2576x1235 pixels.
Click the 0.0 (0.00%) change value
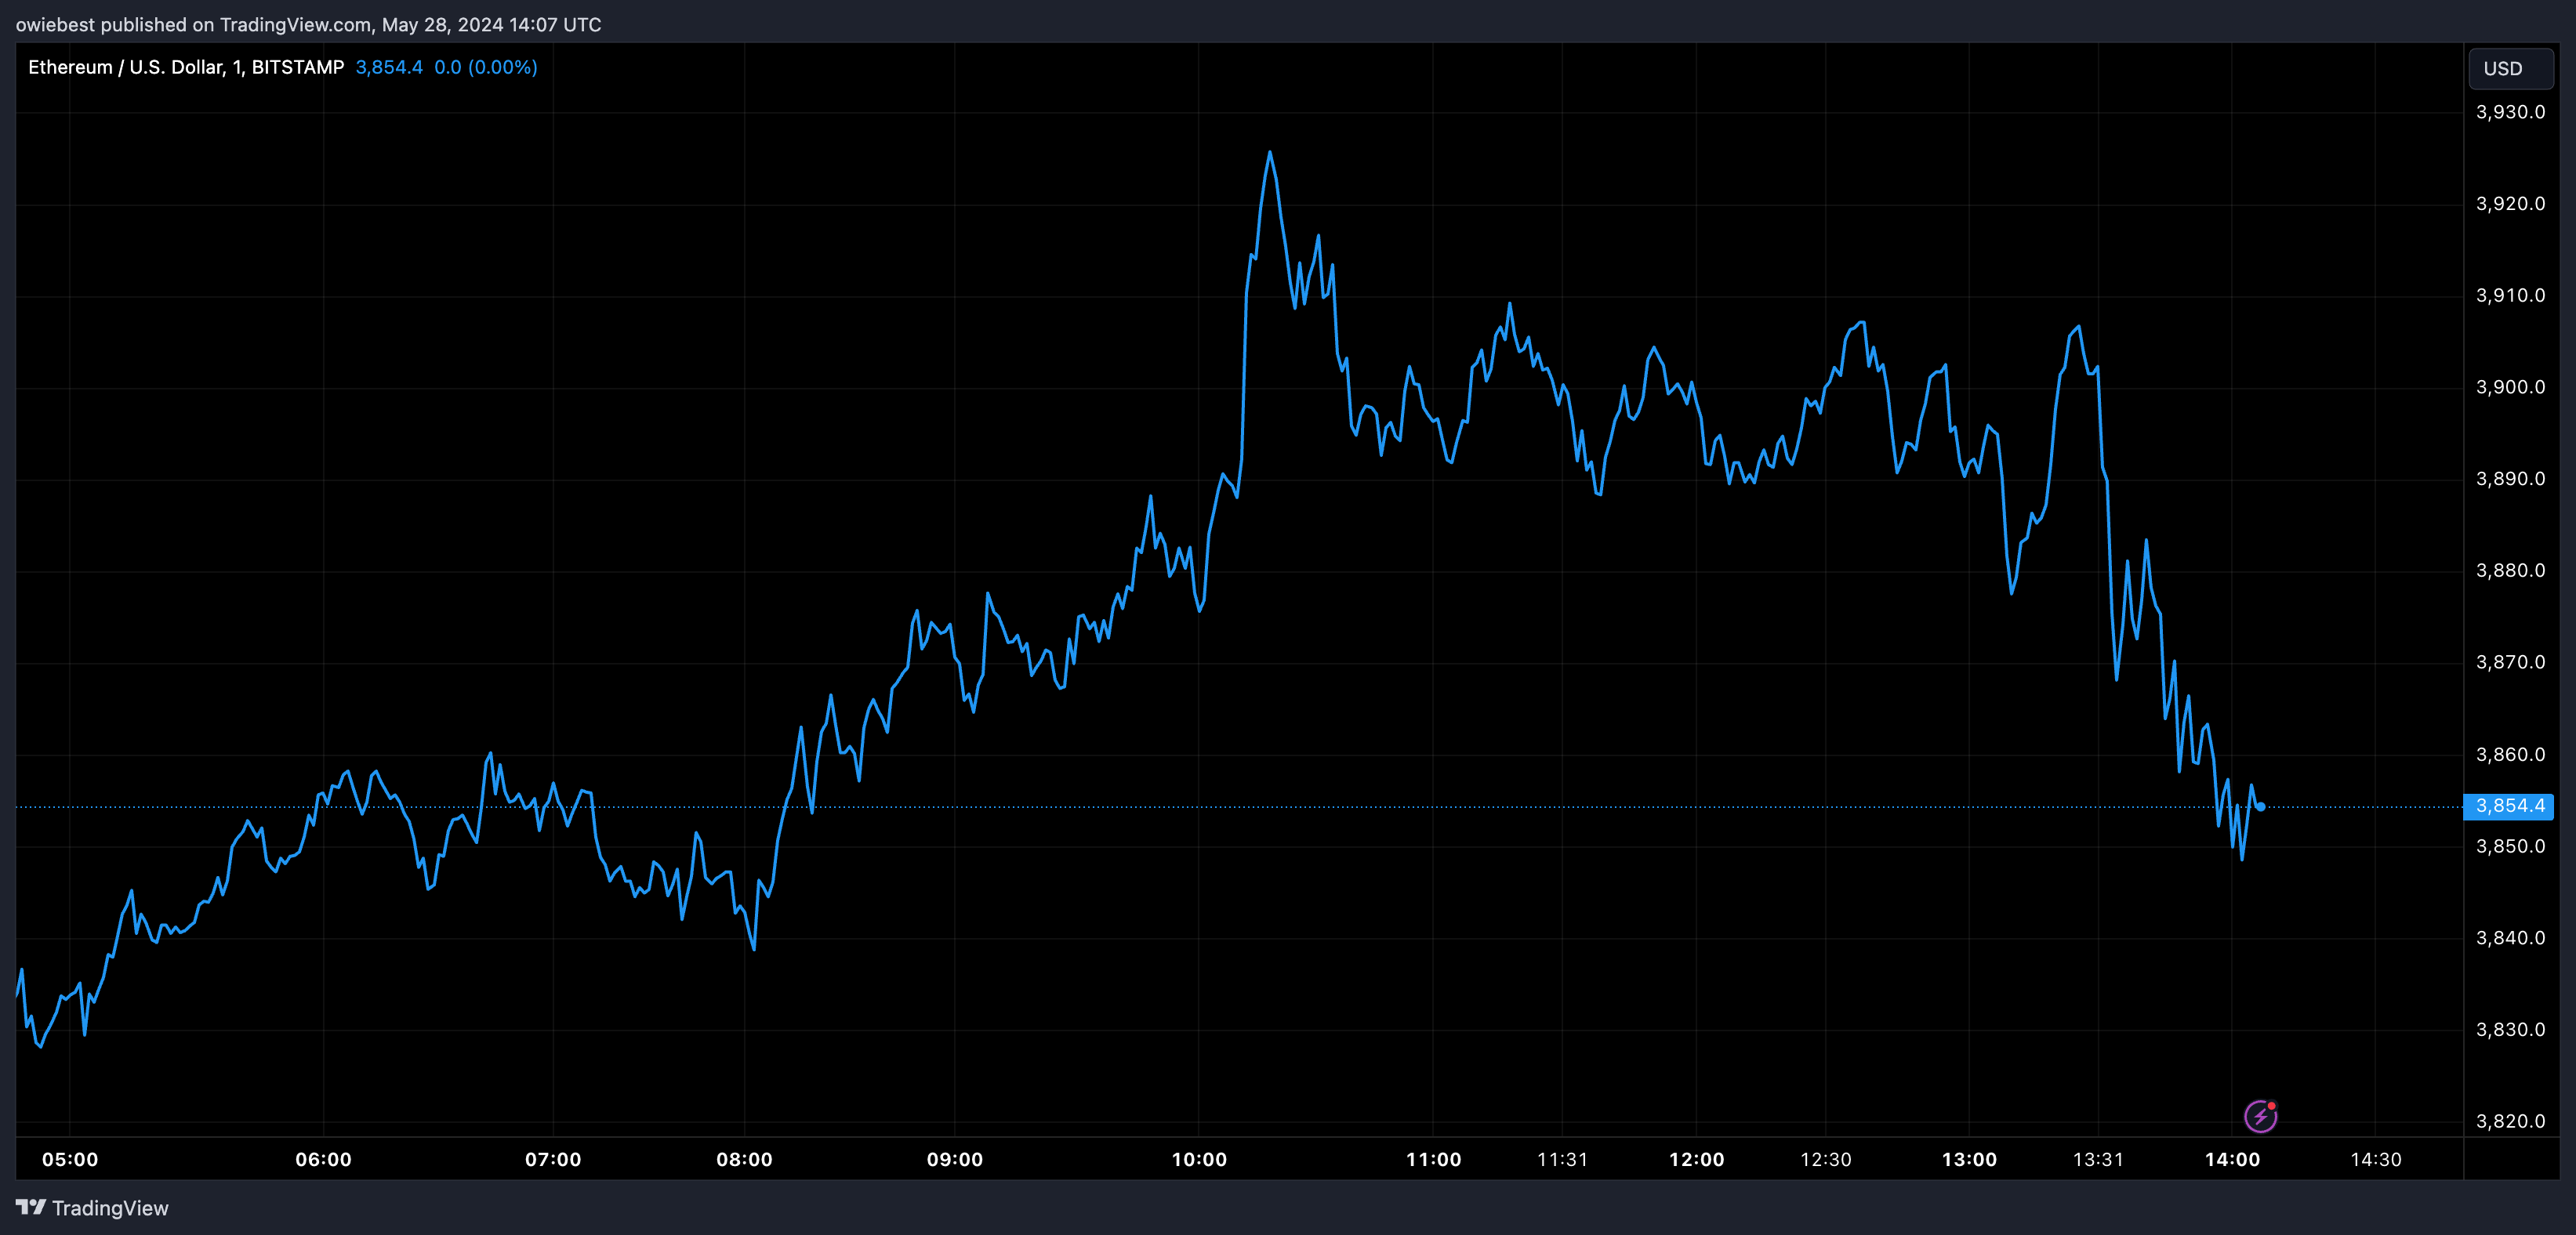click(486, 67)
